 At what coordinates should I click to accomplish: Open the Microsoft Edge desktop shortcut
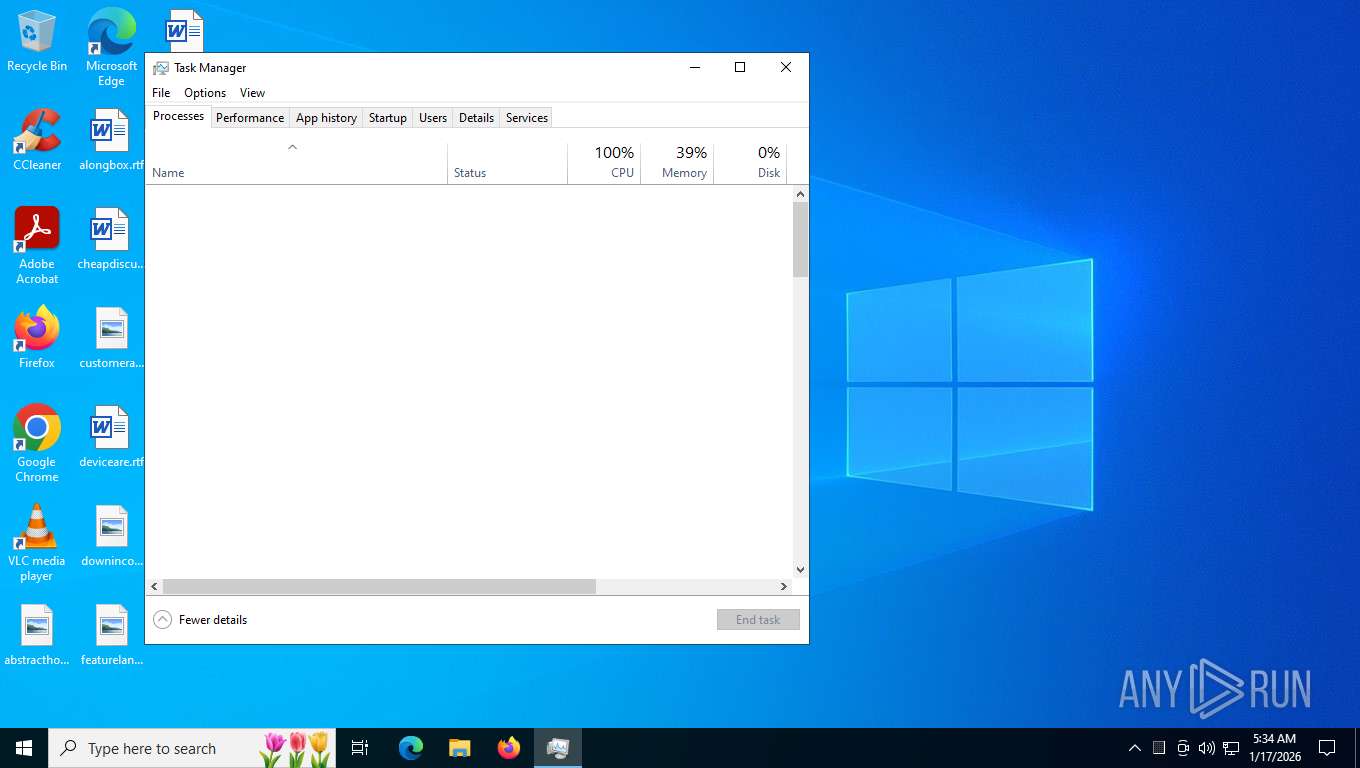[x=111, y=48]
